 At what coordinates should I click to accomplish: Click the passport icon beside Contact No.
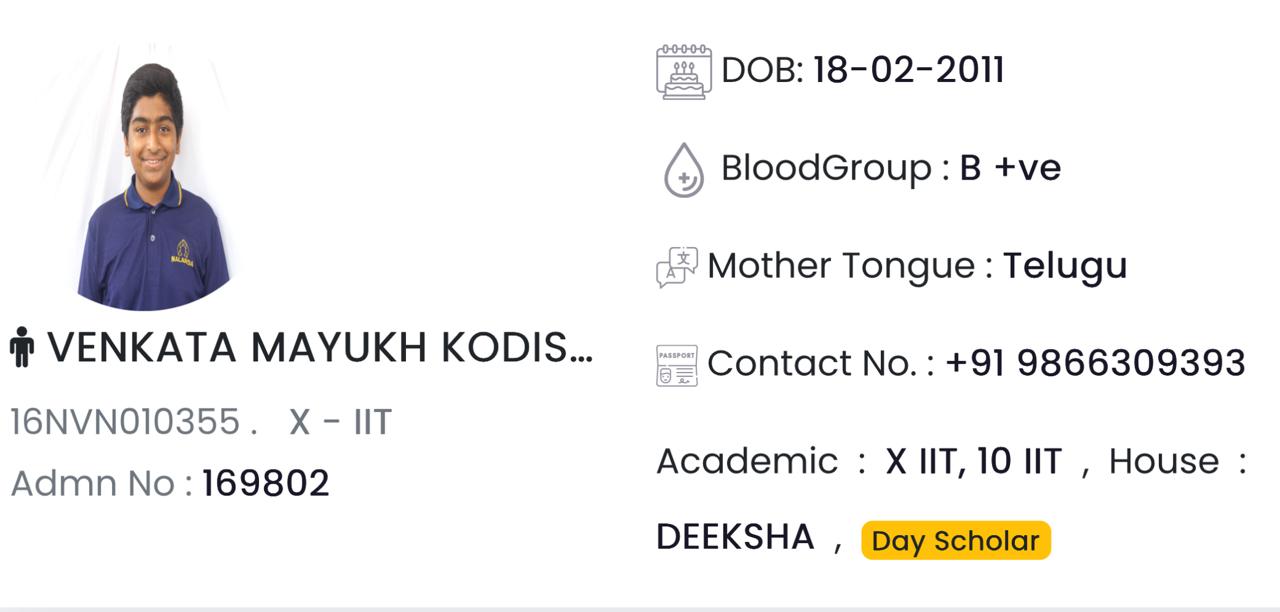(677, 365)
